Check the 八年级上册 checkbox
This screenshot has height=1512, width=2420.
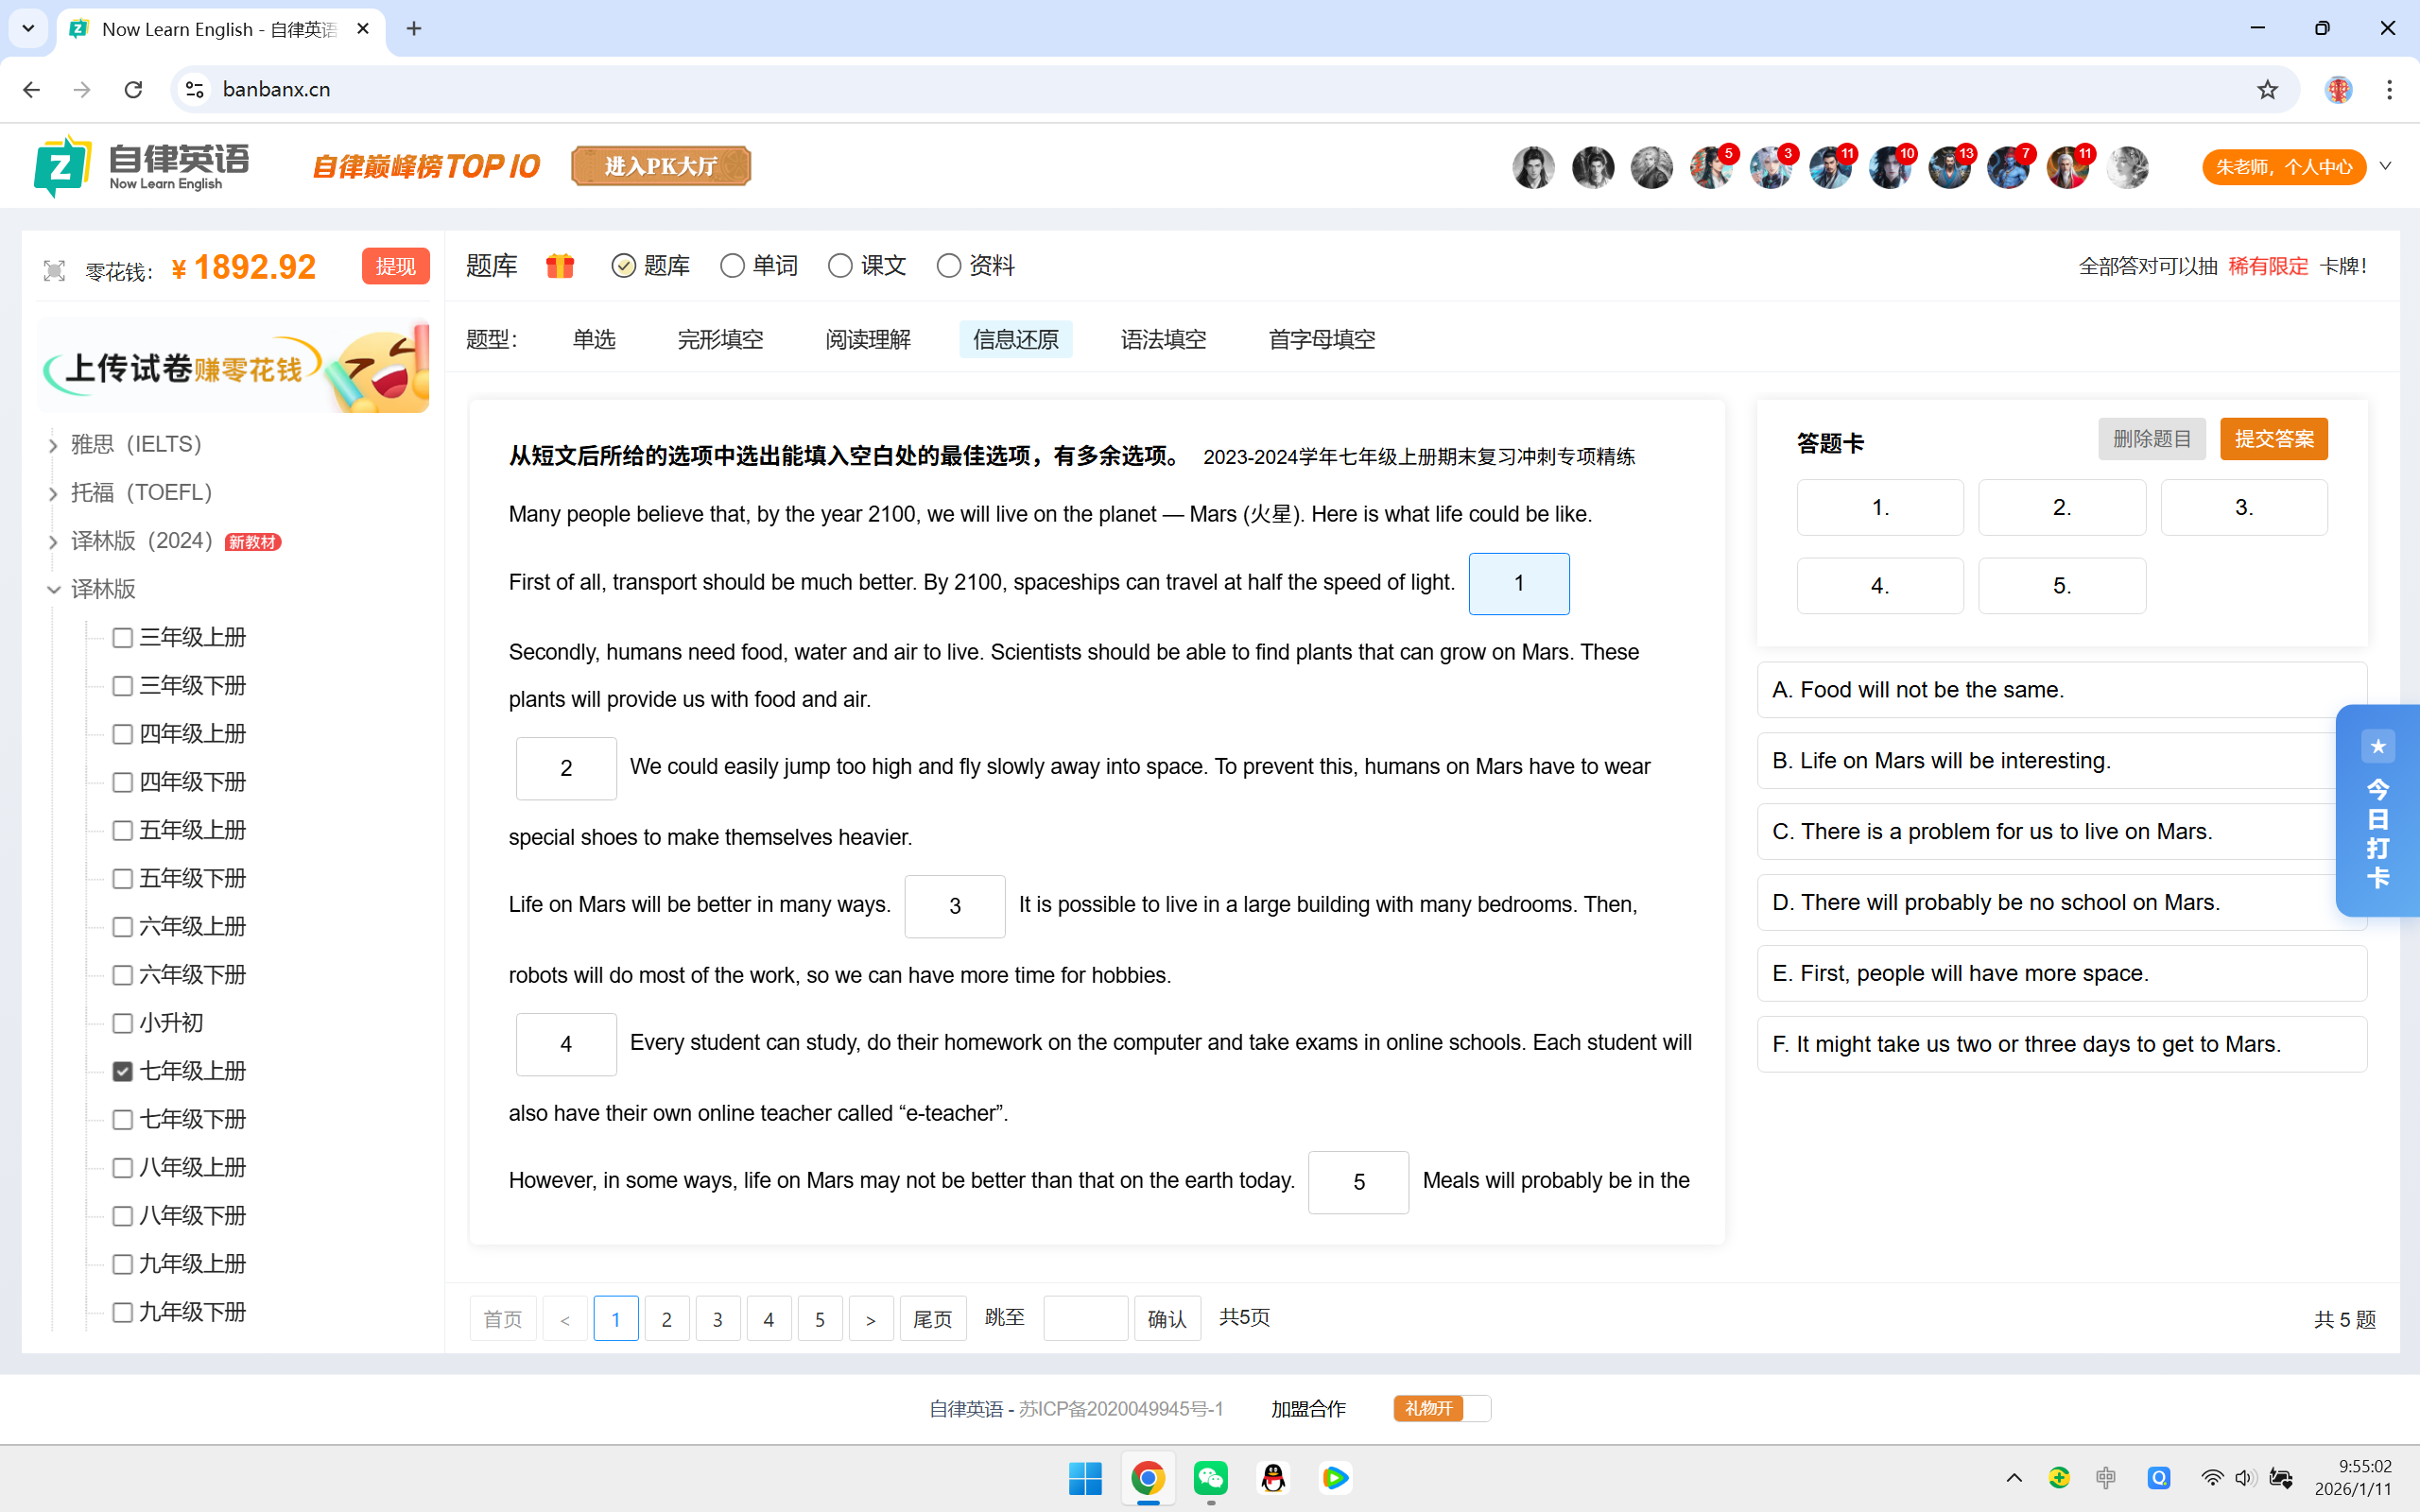pyautogui.click(x=123, y=1168)
